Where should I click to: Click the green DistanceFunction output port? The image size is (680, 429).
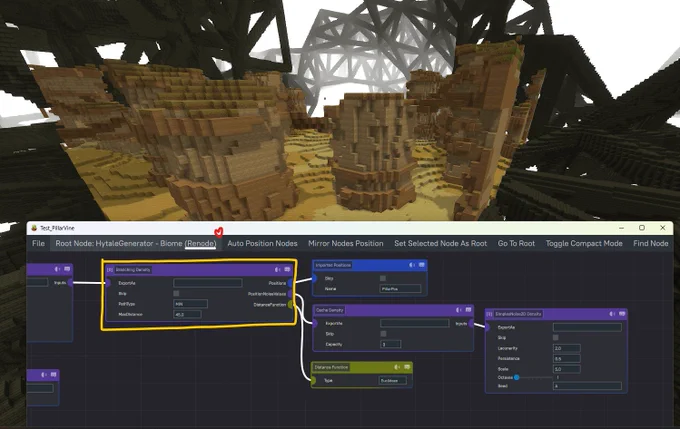[291, 305]
